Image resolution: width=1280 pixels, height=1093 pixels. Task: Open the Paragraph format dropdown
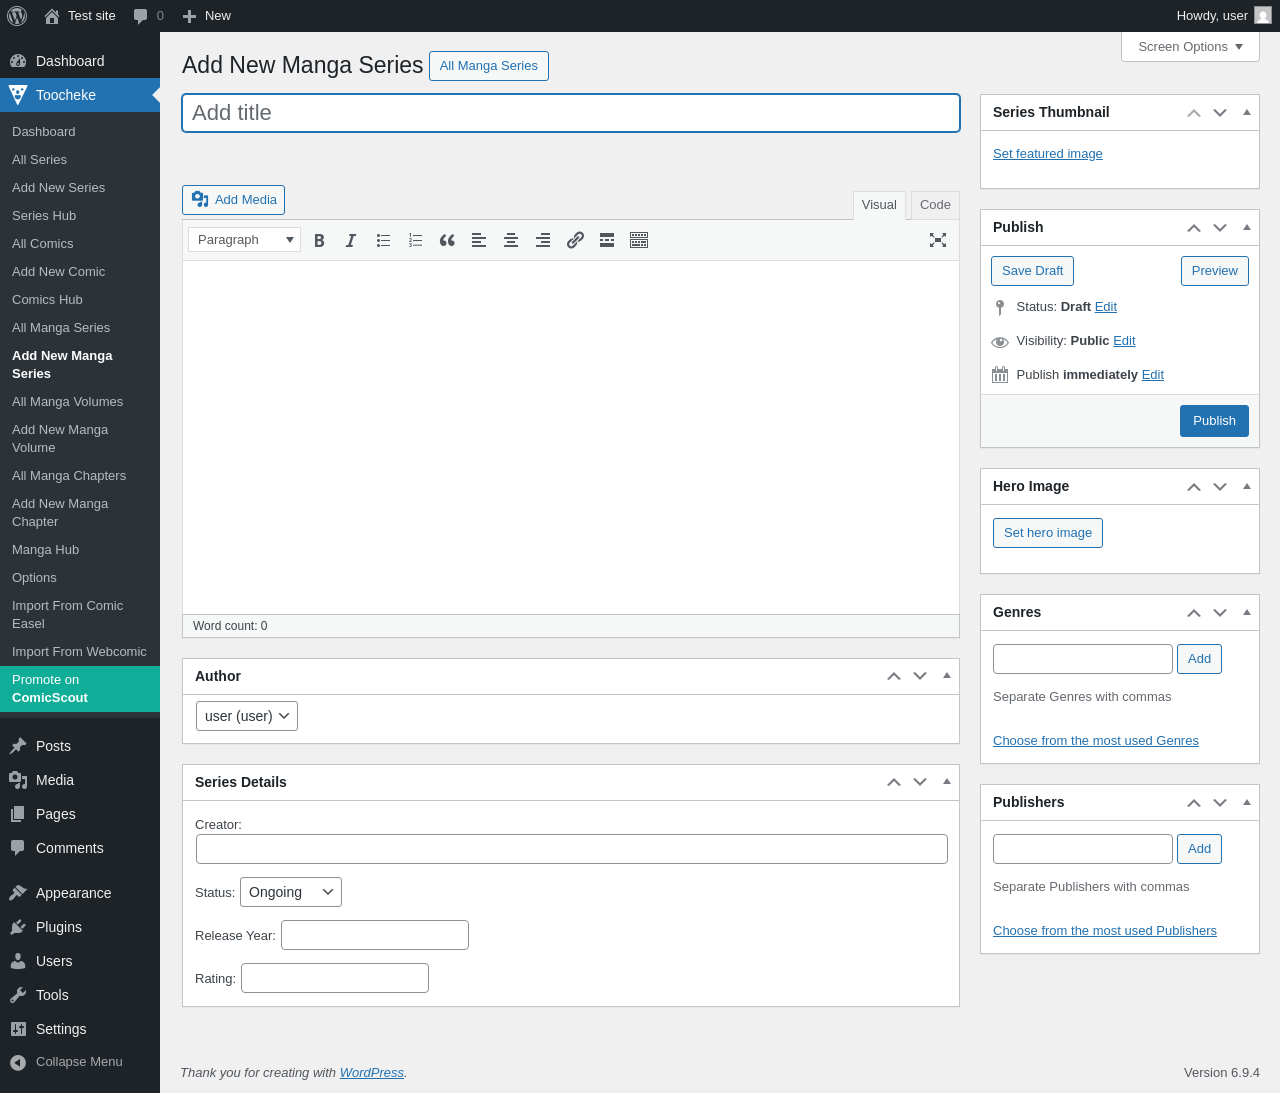(245, 240)
